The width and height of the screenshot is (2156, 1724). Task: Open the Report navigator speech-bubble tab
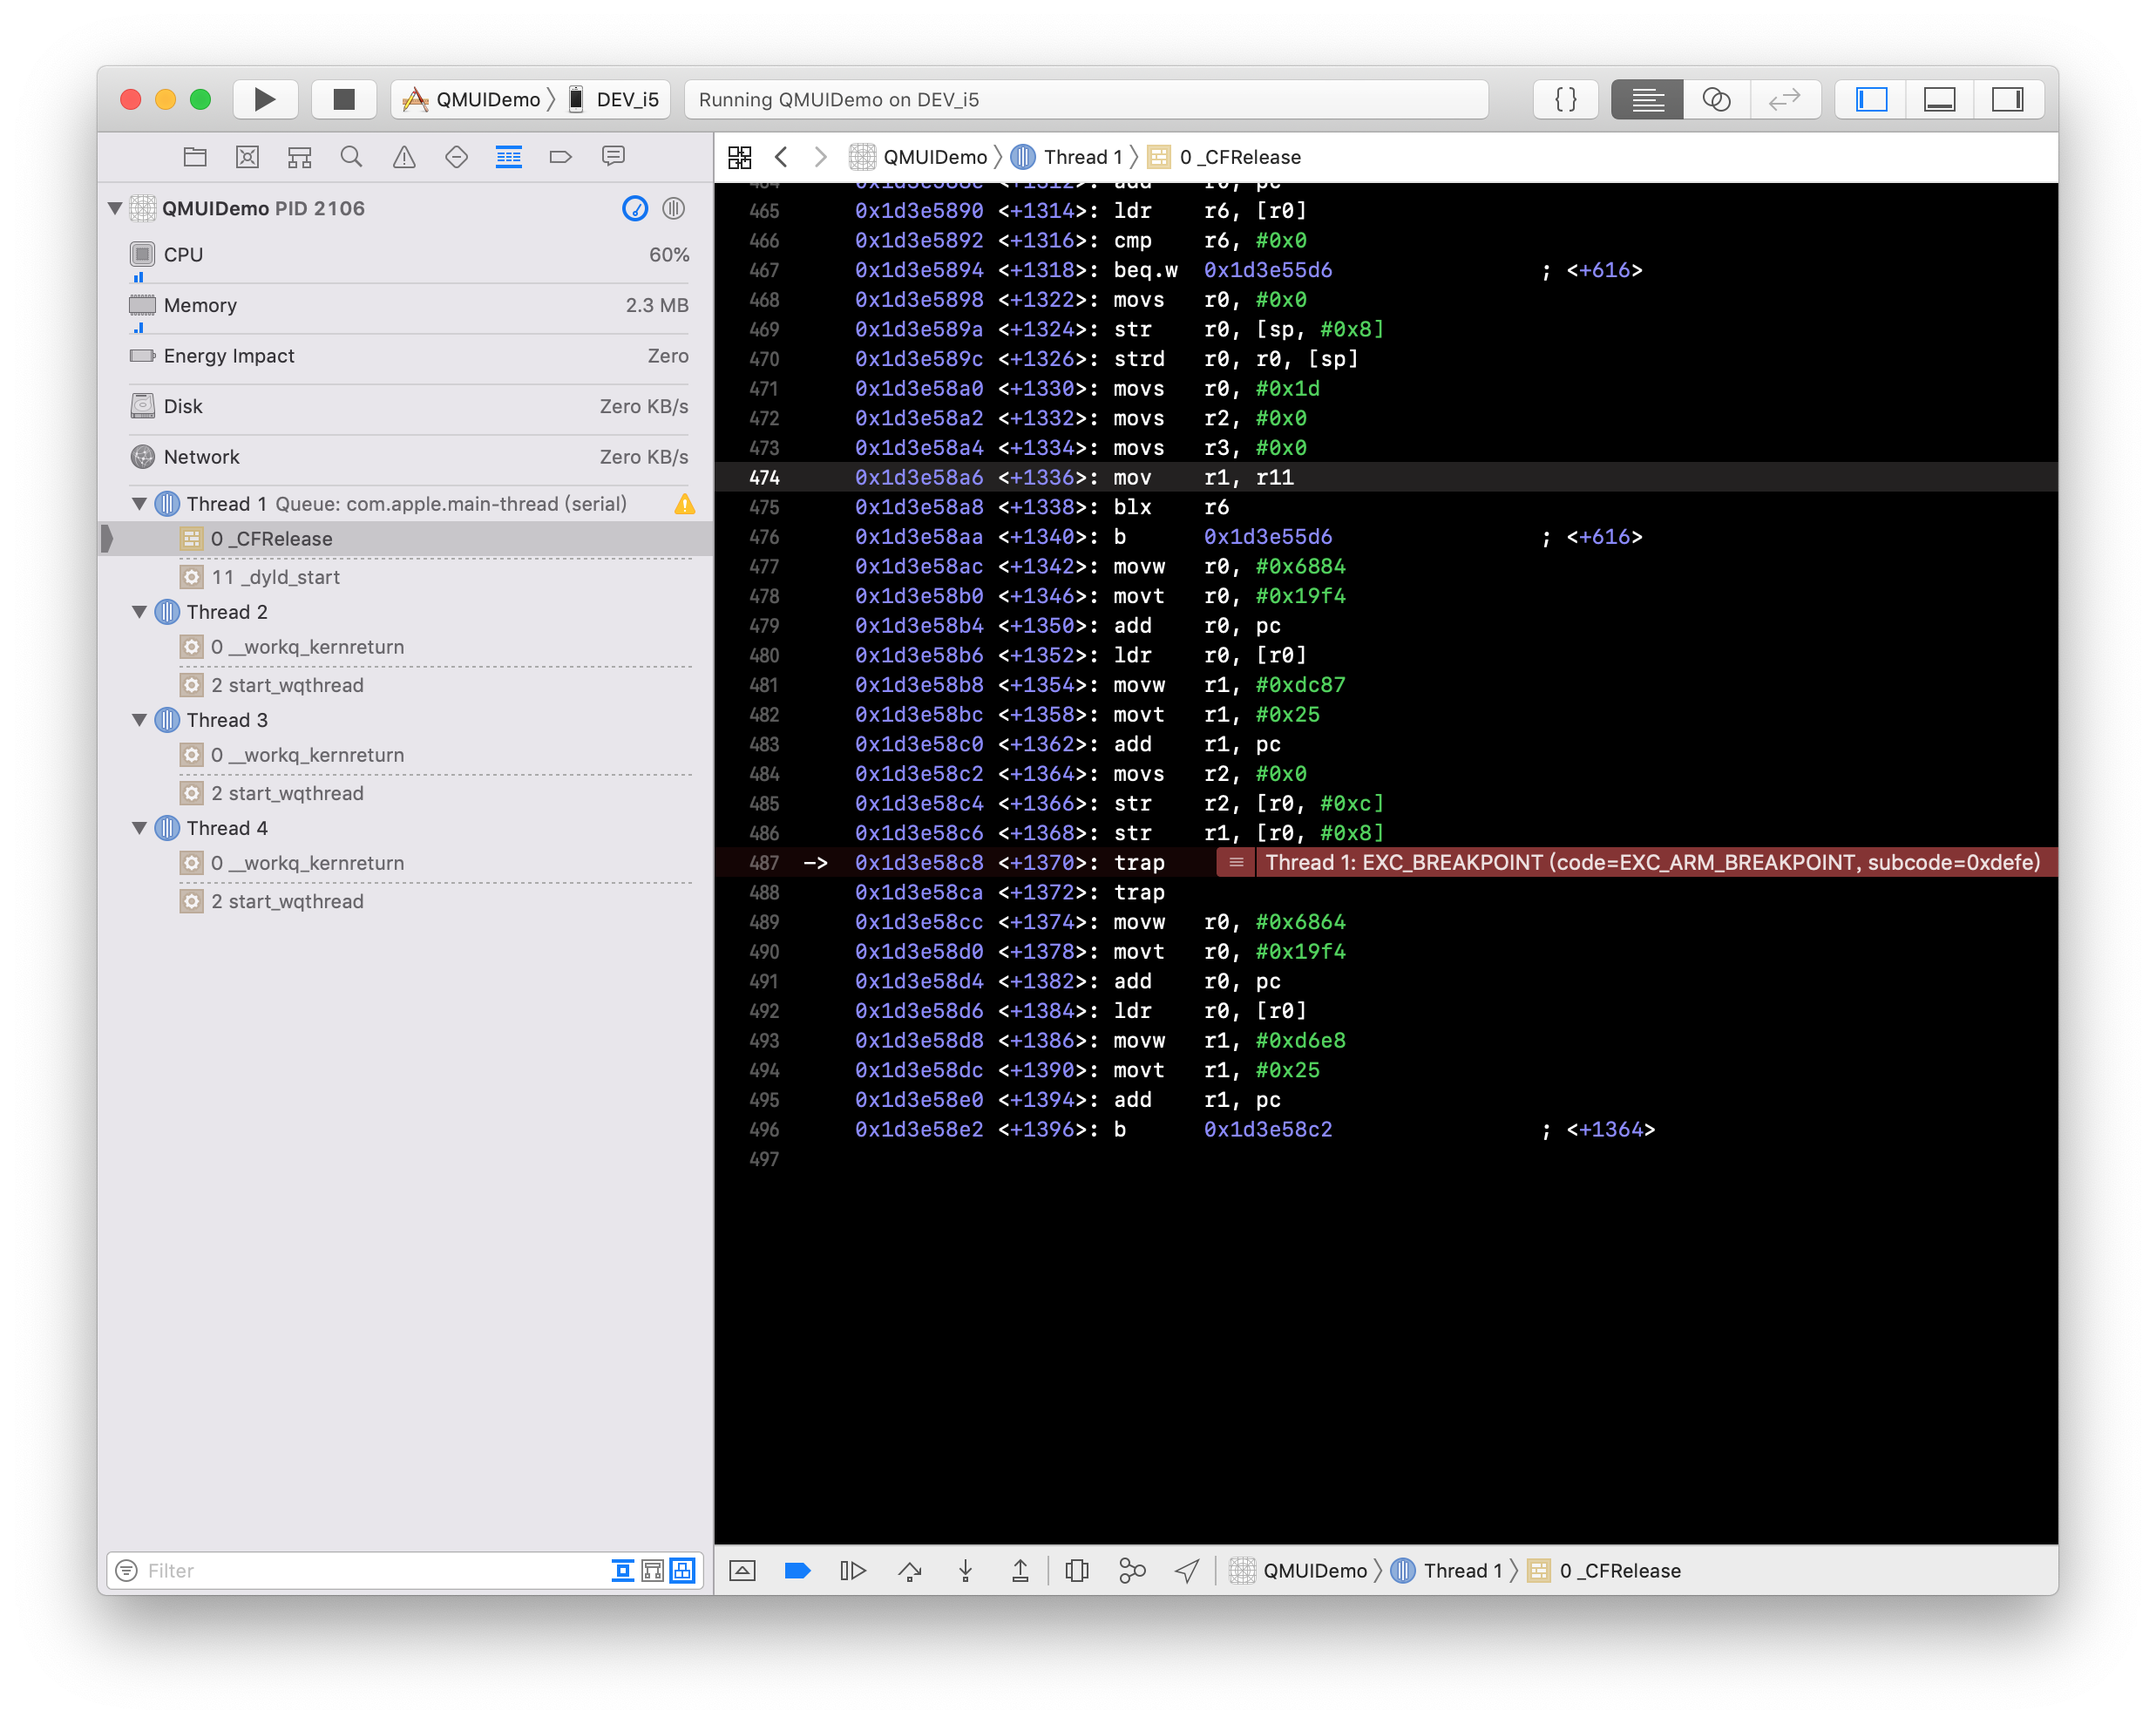tap(613, 156)
